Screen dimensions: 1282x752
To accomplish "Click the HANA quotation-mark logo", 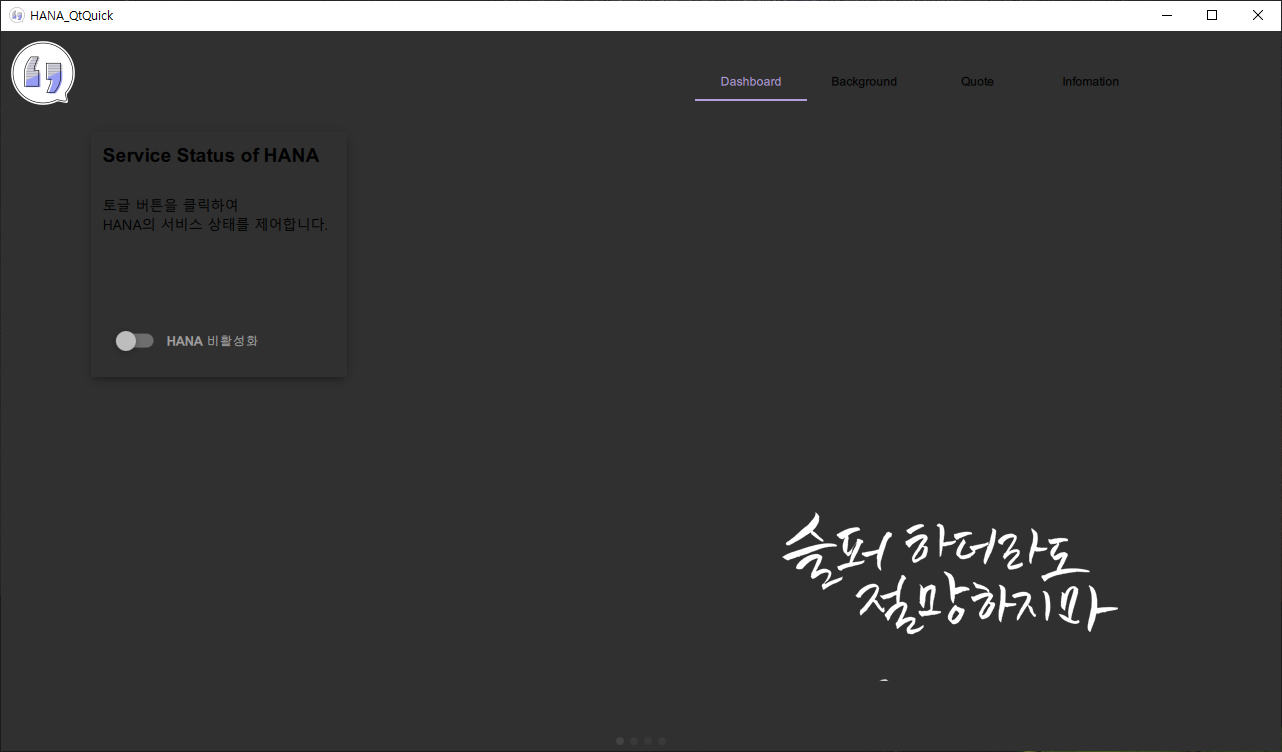I will click(43, 73).
